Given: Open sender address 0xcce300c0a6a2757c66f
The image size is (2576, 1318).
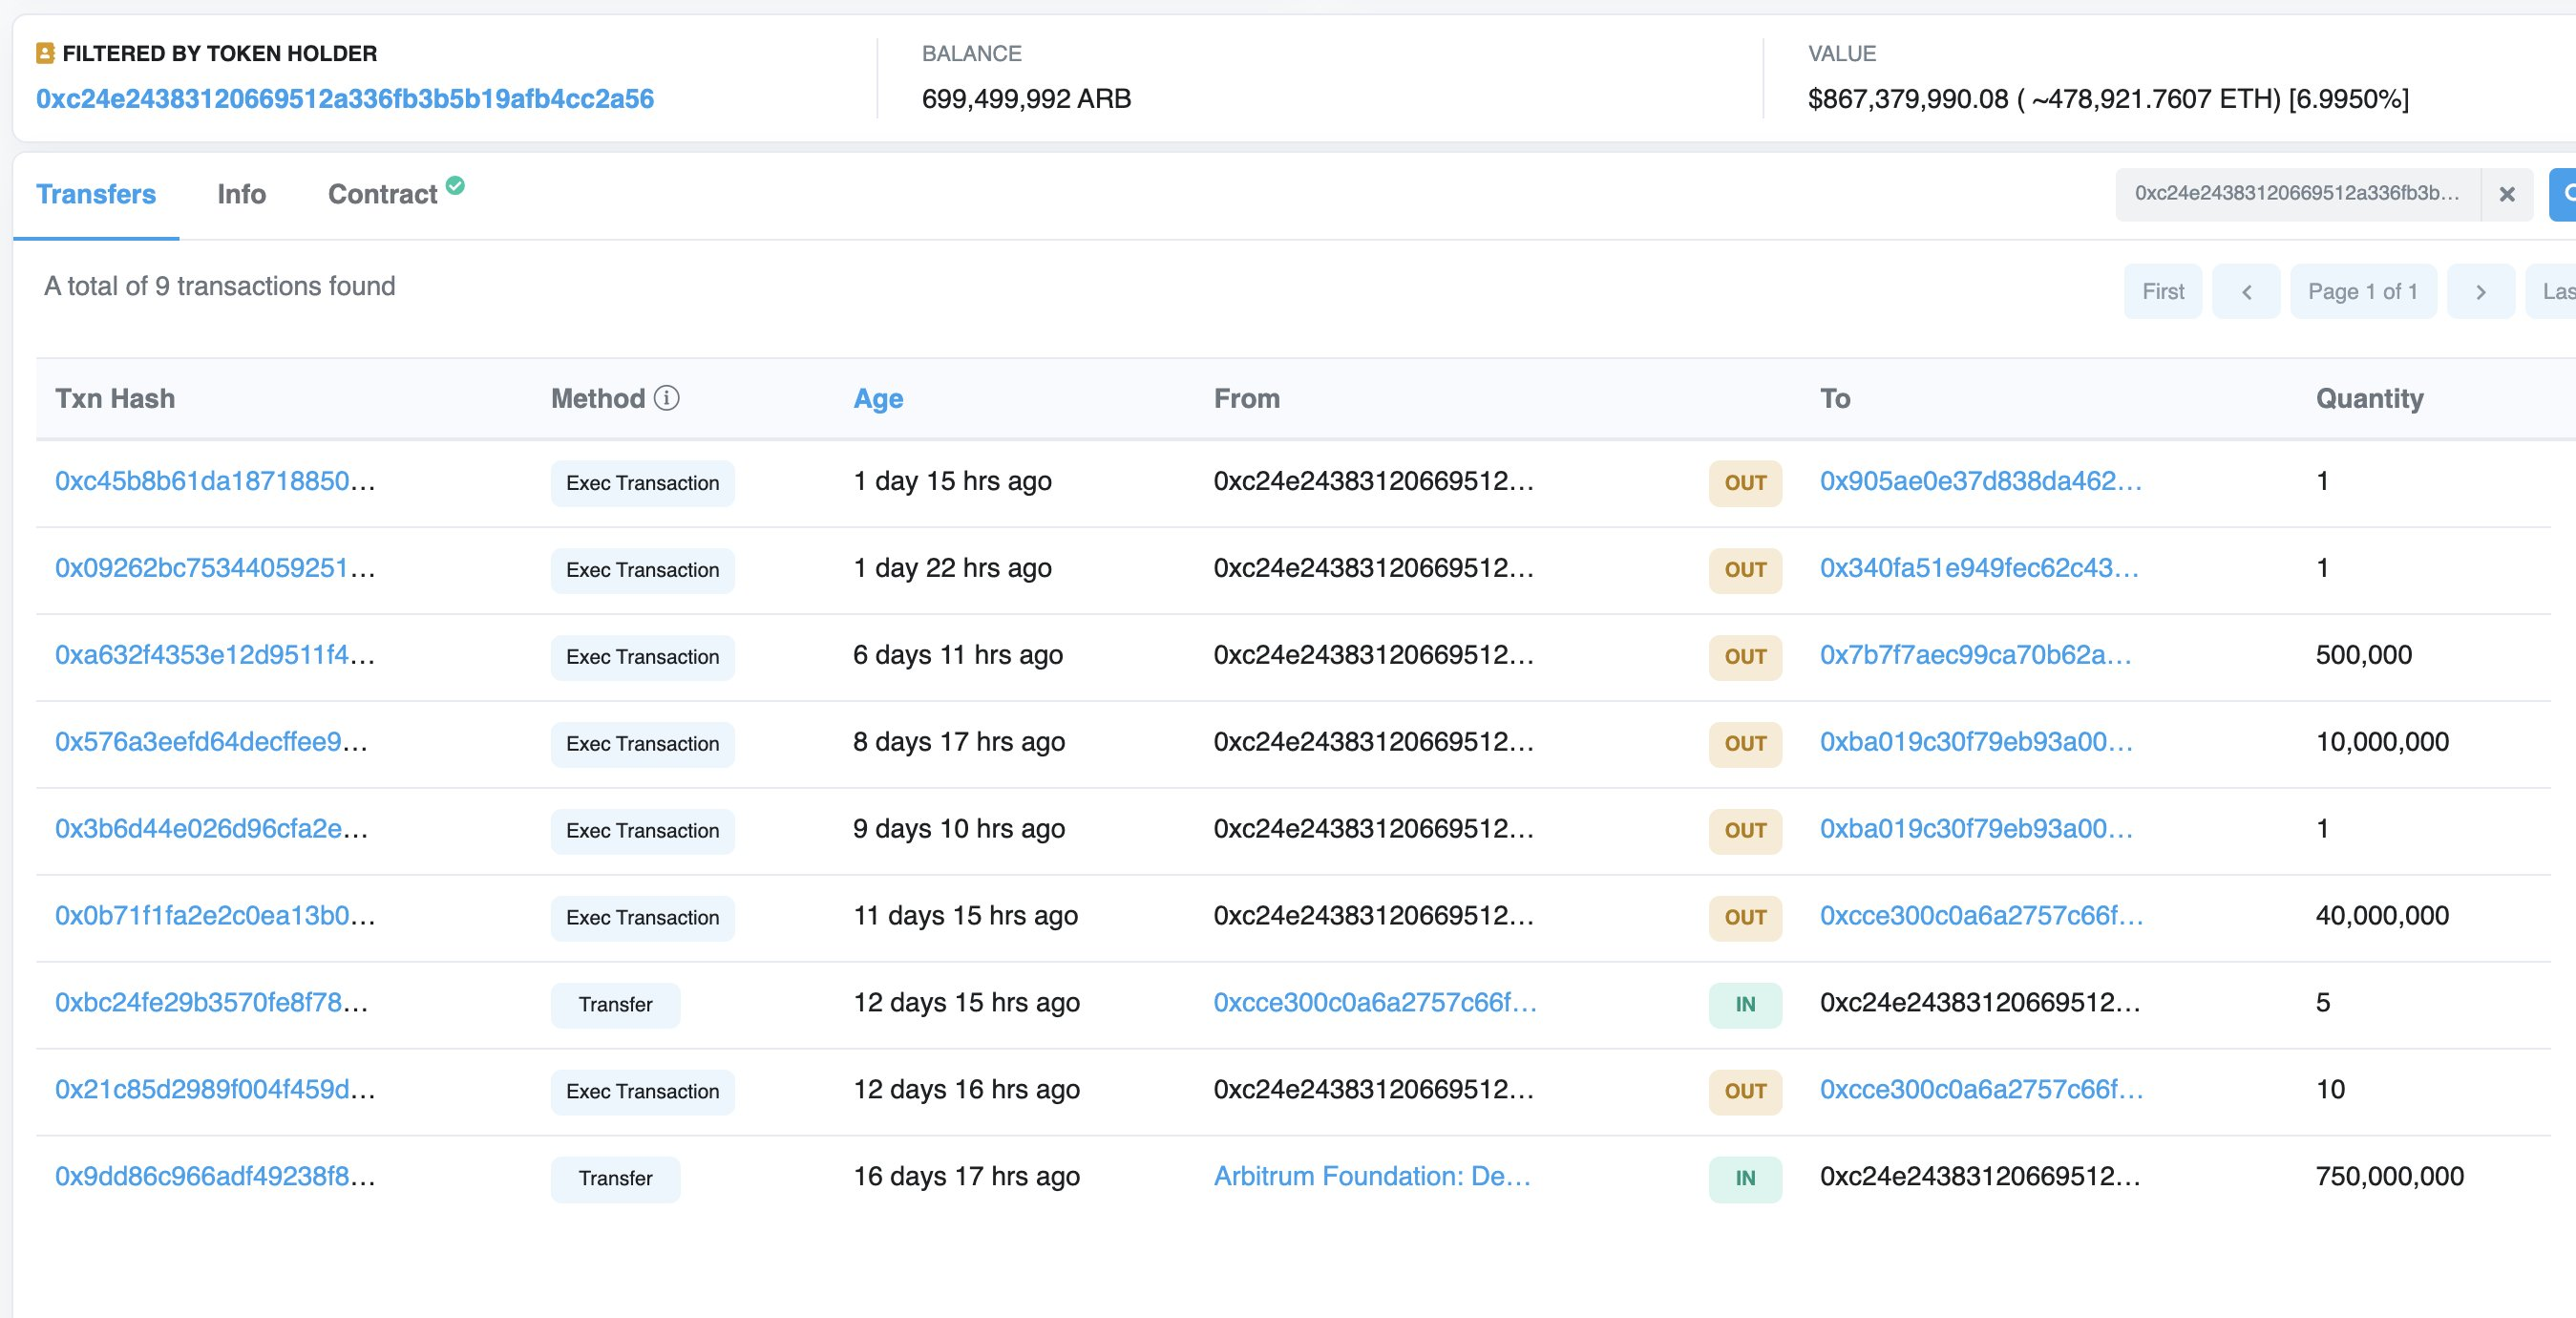Looking at the screenshot, I should [x=1374, y=1002].
